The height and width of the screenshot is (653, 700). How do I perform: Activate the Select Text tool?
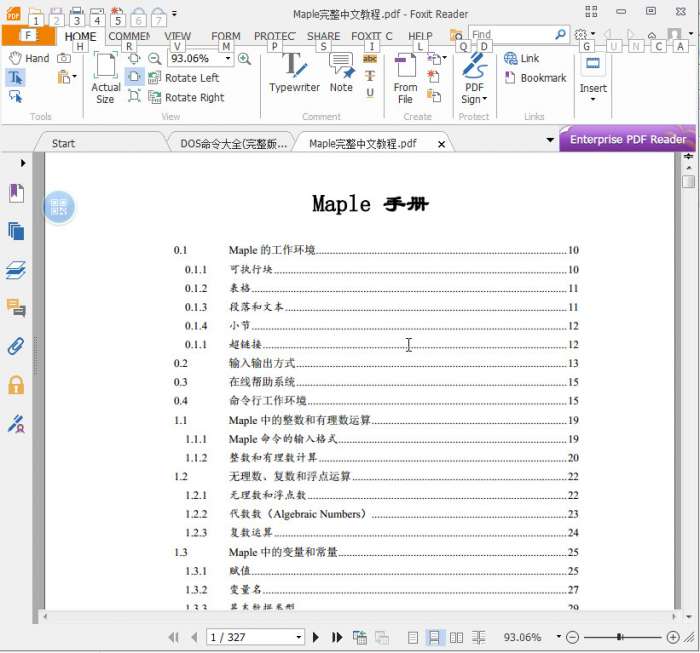point(16,78)
